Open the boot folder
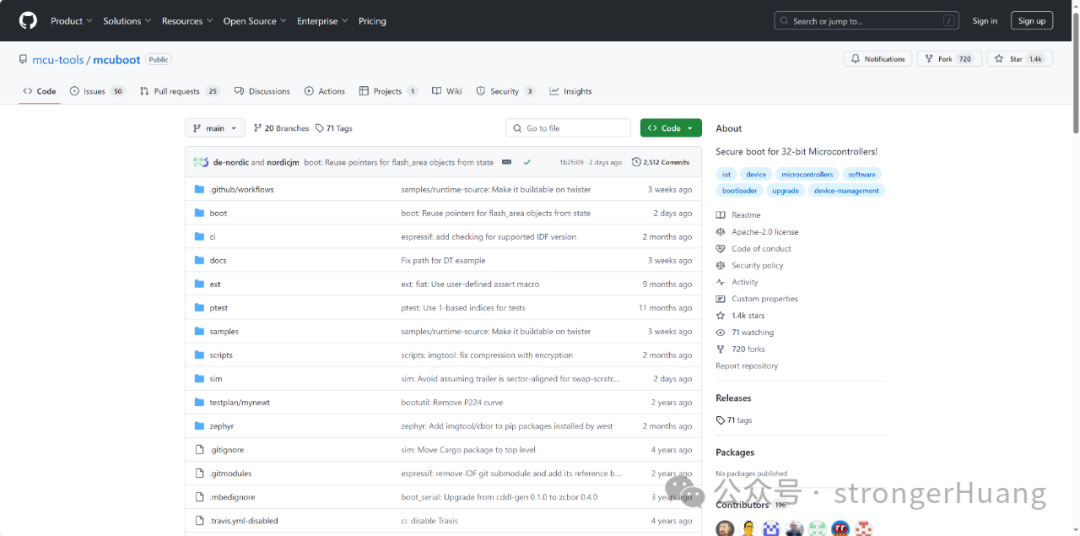Screen dimensions: 1080x536 (218, 214)
